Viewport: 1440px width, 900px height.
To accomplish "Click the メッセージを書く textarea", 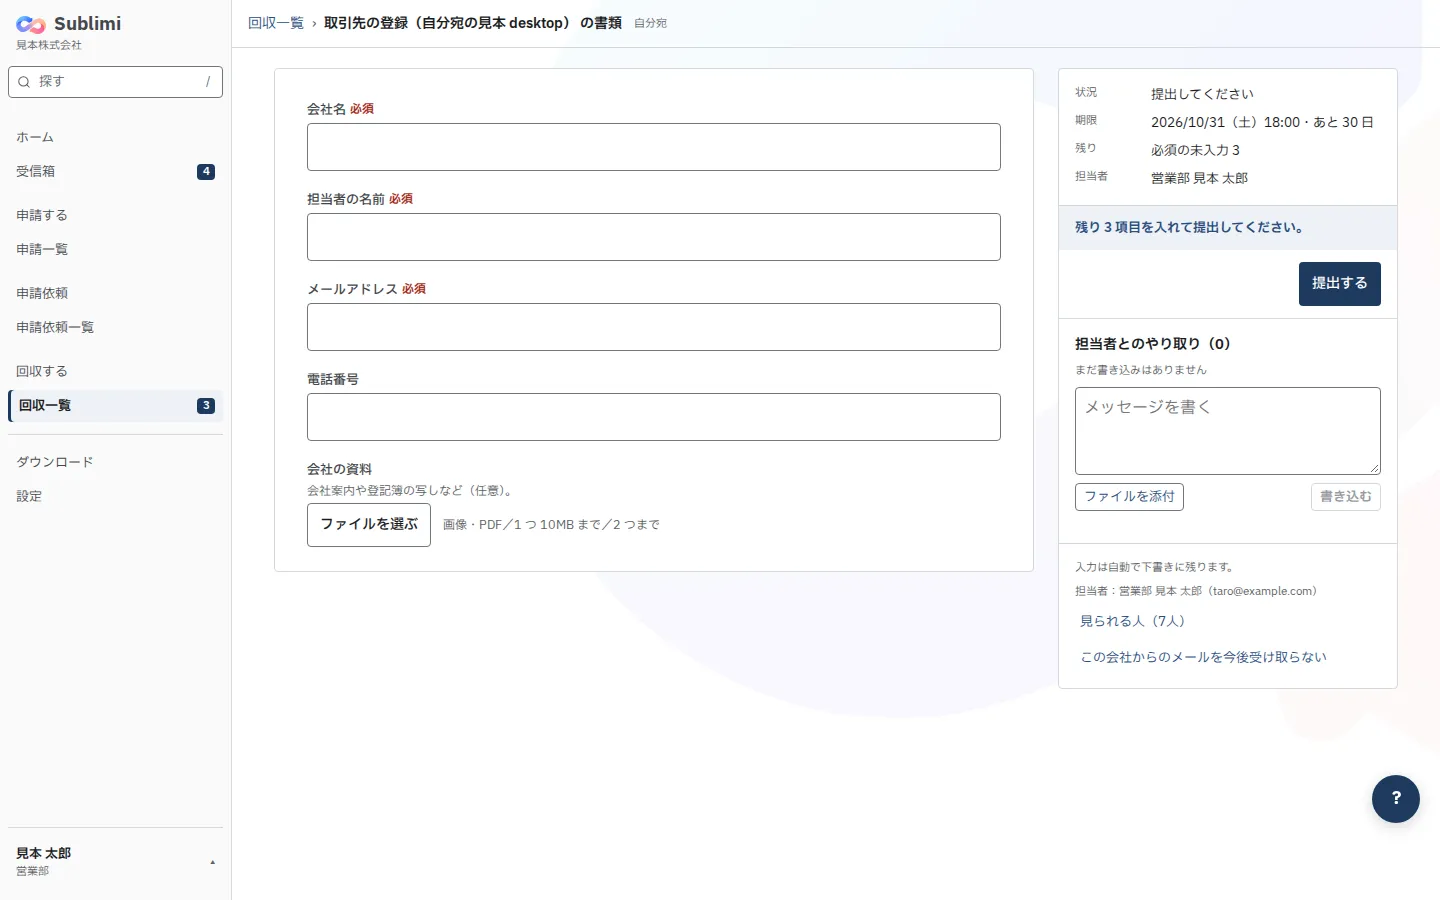I will tap(1228, 431).
